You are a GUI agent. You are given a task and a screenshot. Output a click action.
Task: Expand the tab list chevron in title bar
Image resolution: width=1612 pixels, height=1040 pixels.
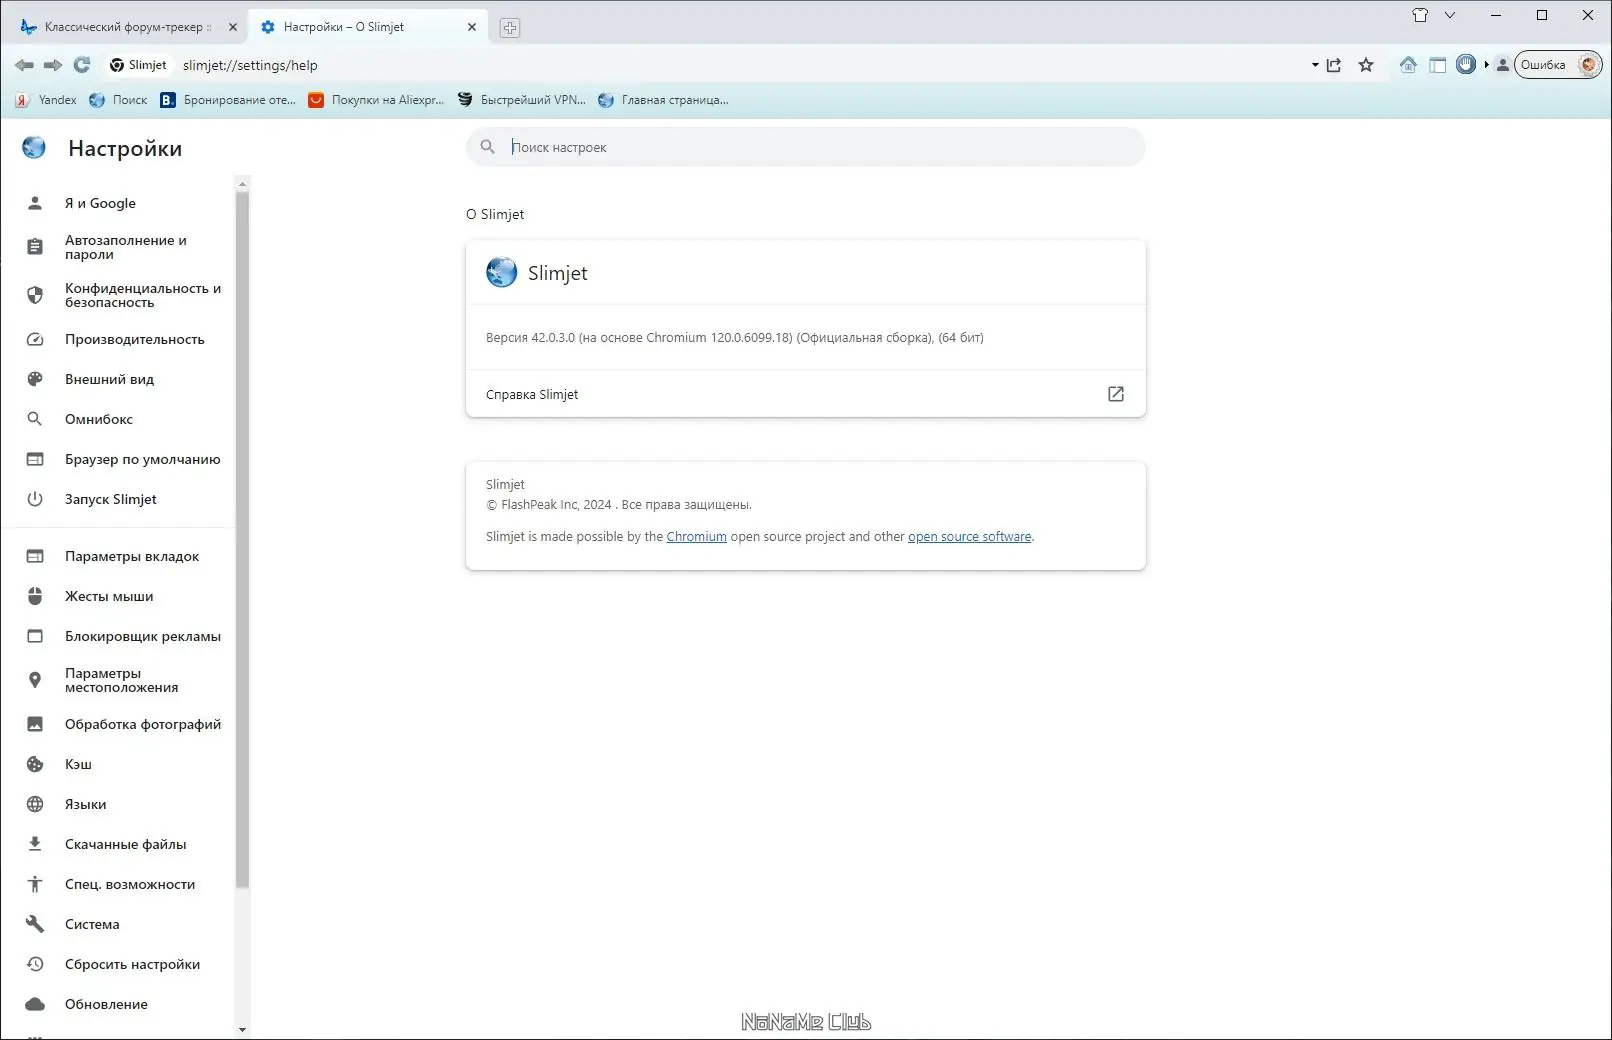(1450, 15)
